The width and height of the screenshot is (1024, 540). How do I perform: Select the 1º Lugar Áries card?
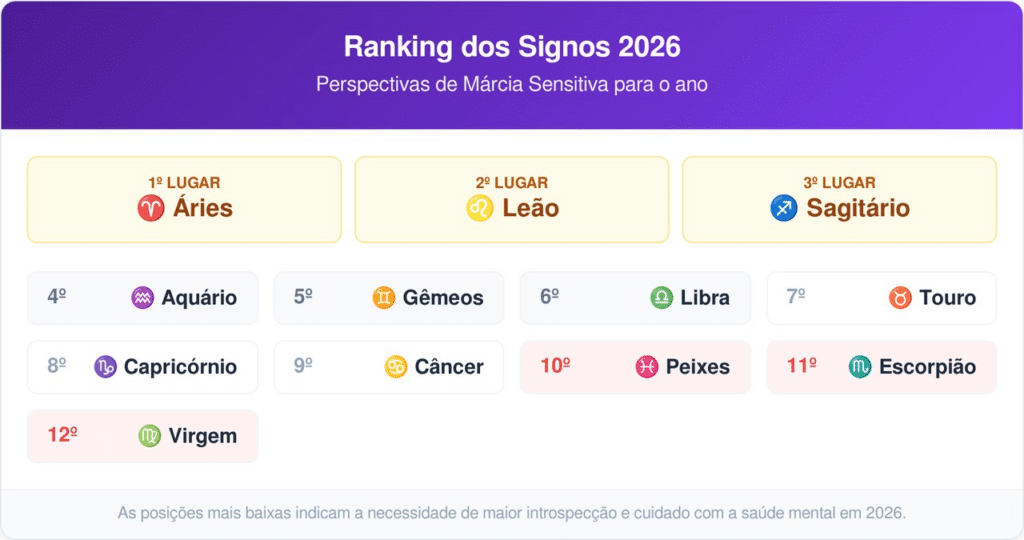[x=184, y=199]
